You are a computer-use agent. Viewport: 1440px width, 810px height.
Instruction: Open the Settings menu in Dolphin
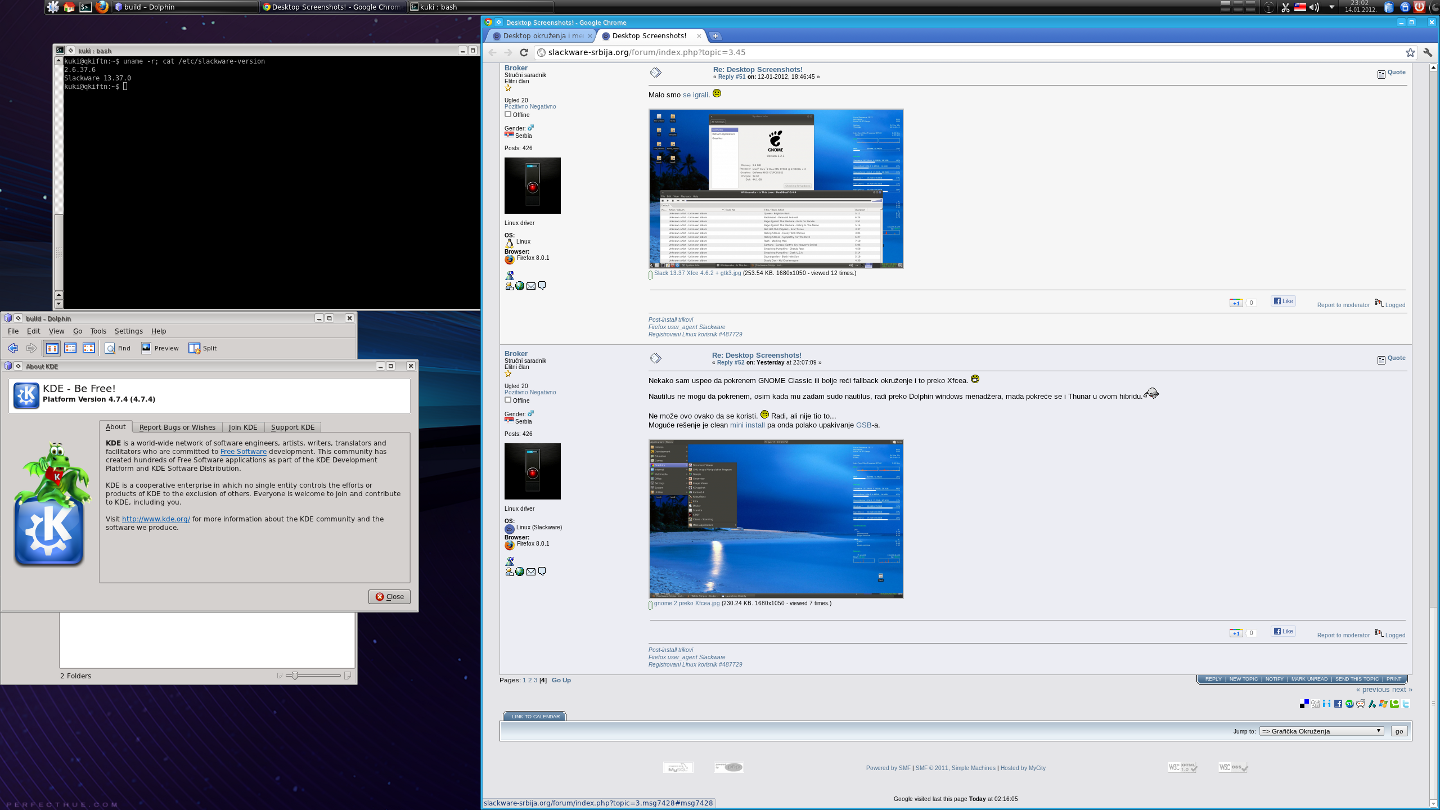click(x=128, y=331)
